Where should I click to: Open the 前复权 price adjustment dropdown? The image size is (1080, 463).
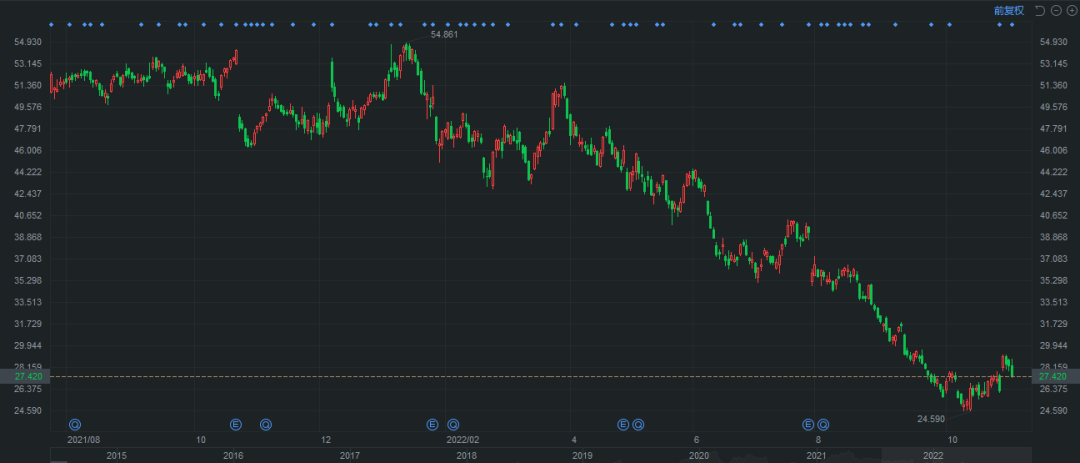click(x=1009, y=10)
